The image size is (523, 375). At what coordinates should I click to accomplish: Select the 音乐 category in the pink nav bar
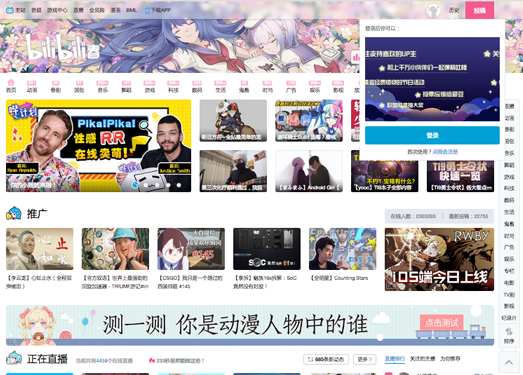[103, 86]
